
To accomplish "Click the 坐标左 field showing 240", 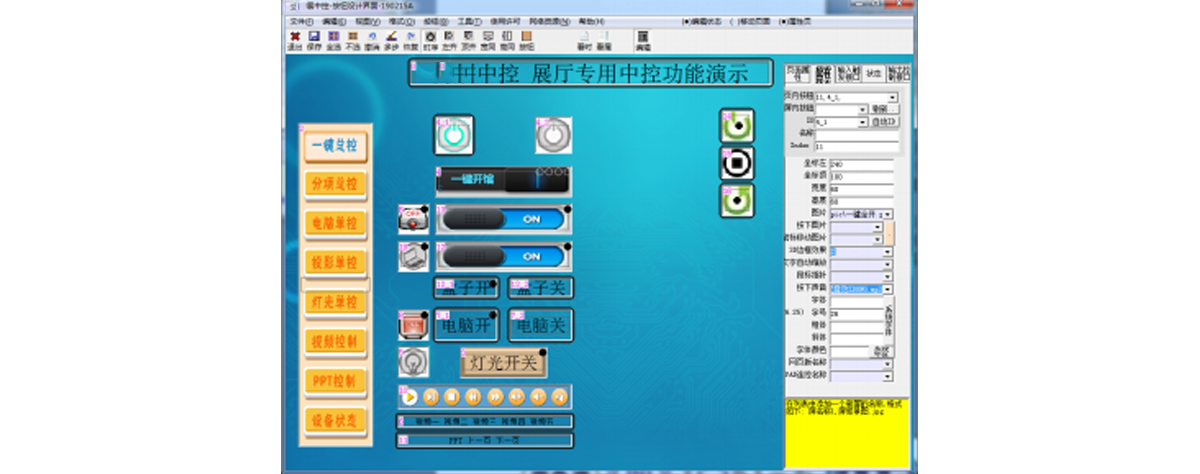I will click(861, 164).
